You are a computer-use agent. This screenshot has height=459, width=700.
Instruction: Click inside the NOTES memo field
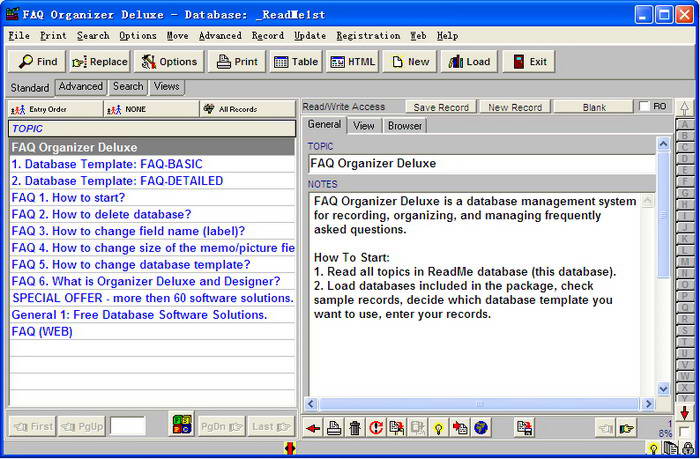pos(477,294)
